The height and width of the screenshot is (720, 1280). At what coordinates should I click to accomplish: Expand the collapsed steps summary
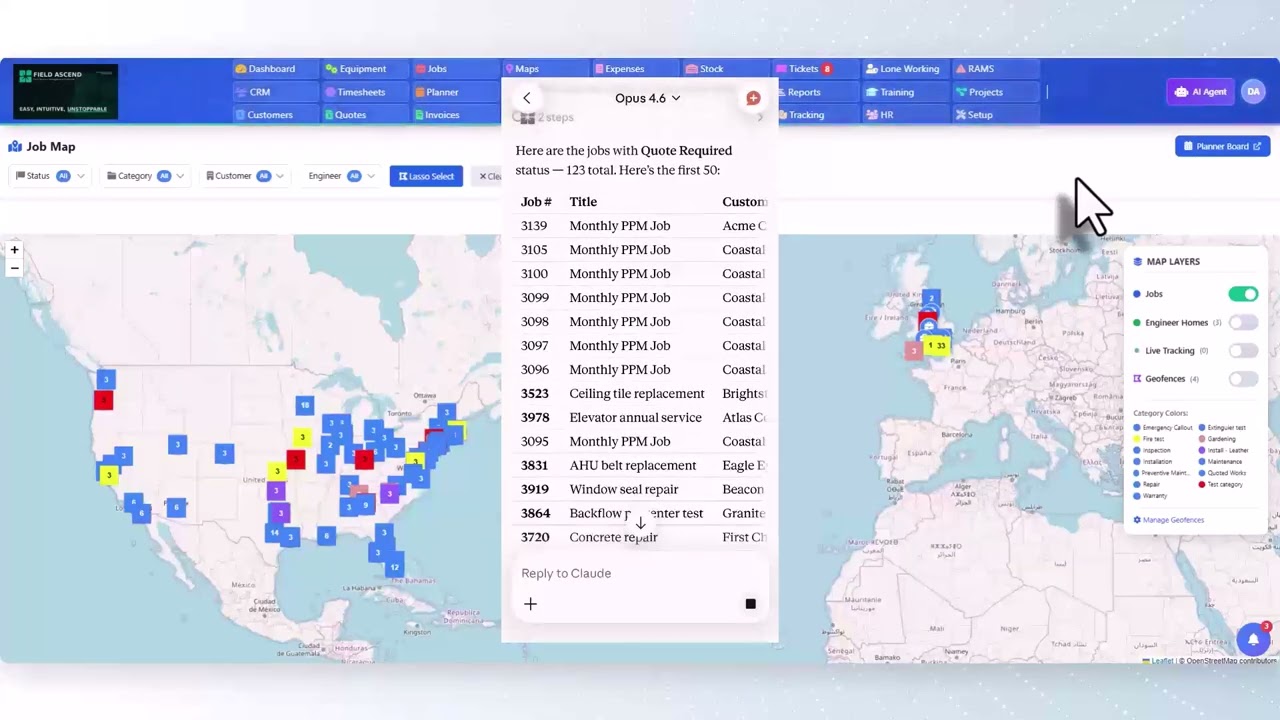point(640,118)
